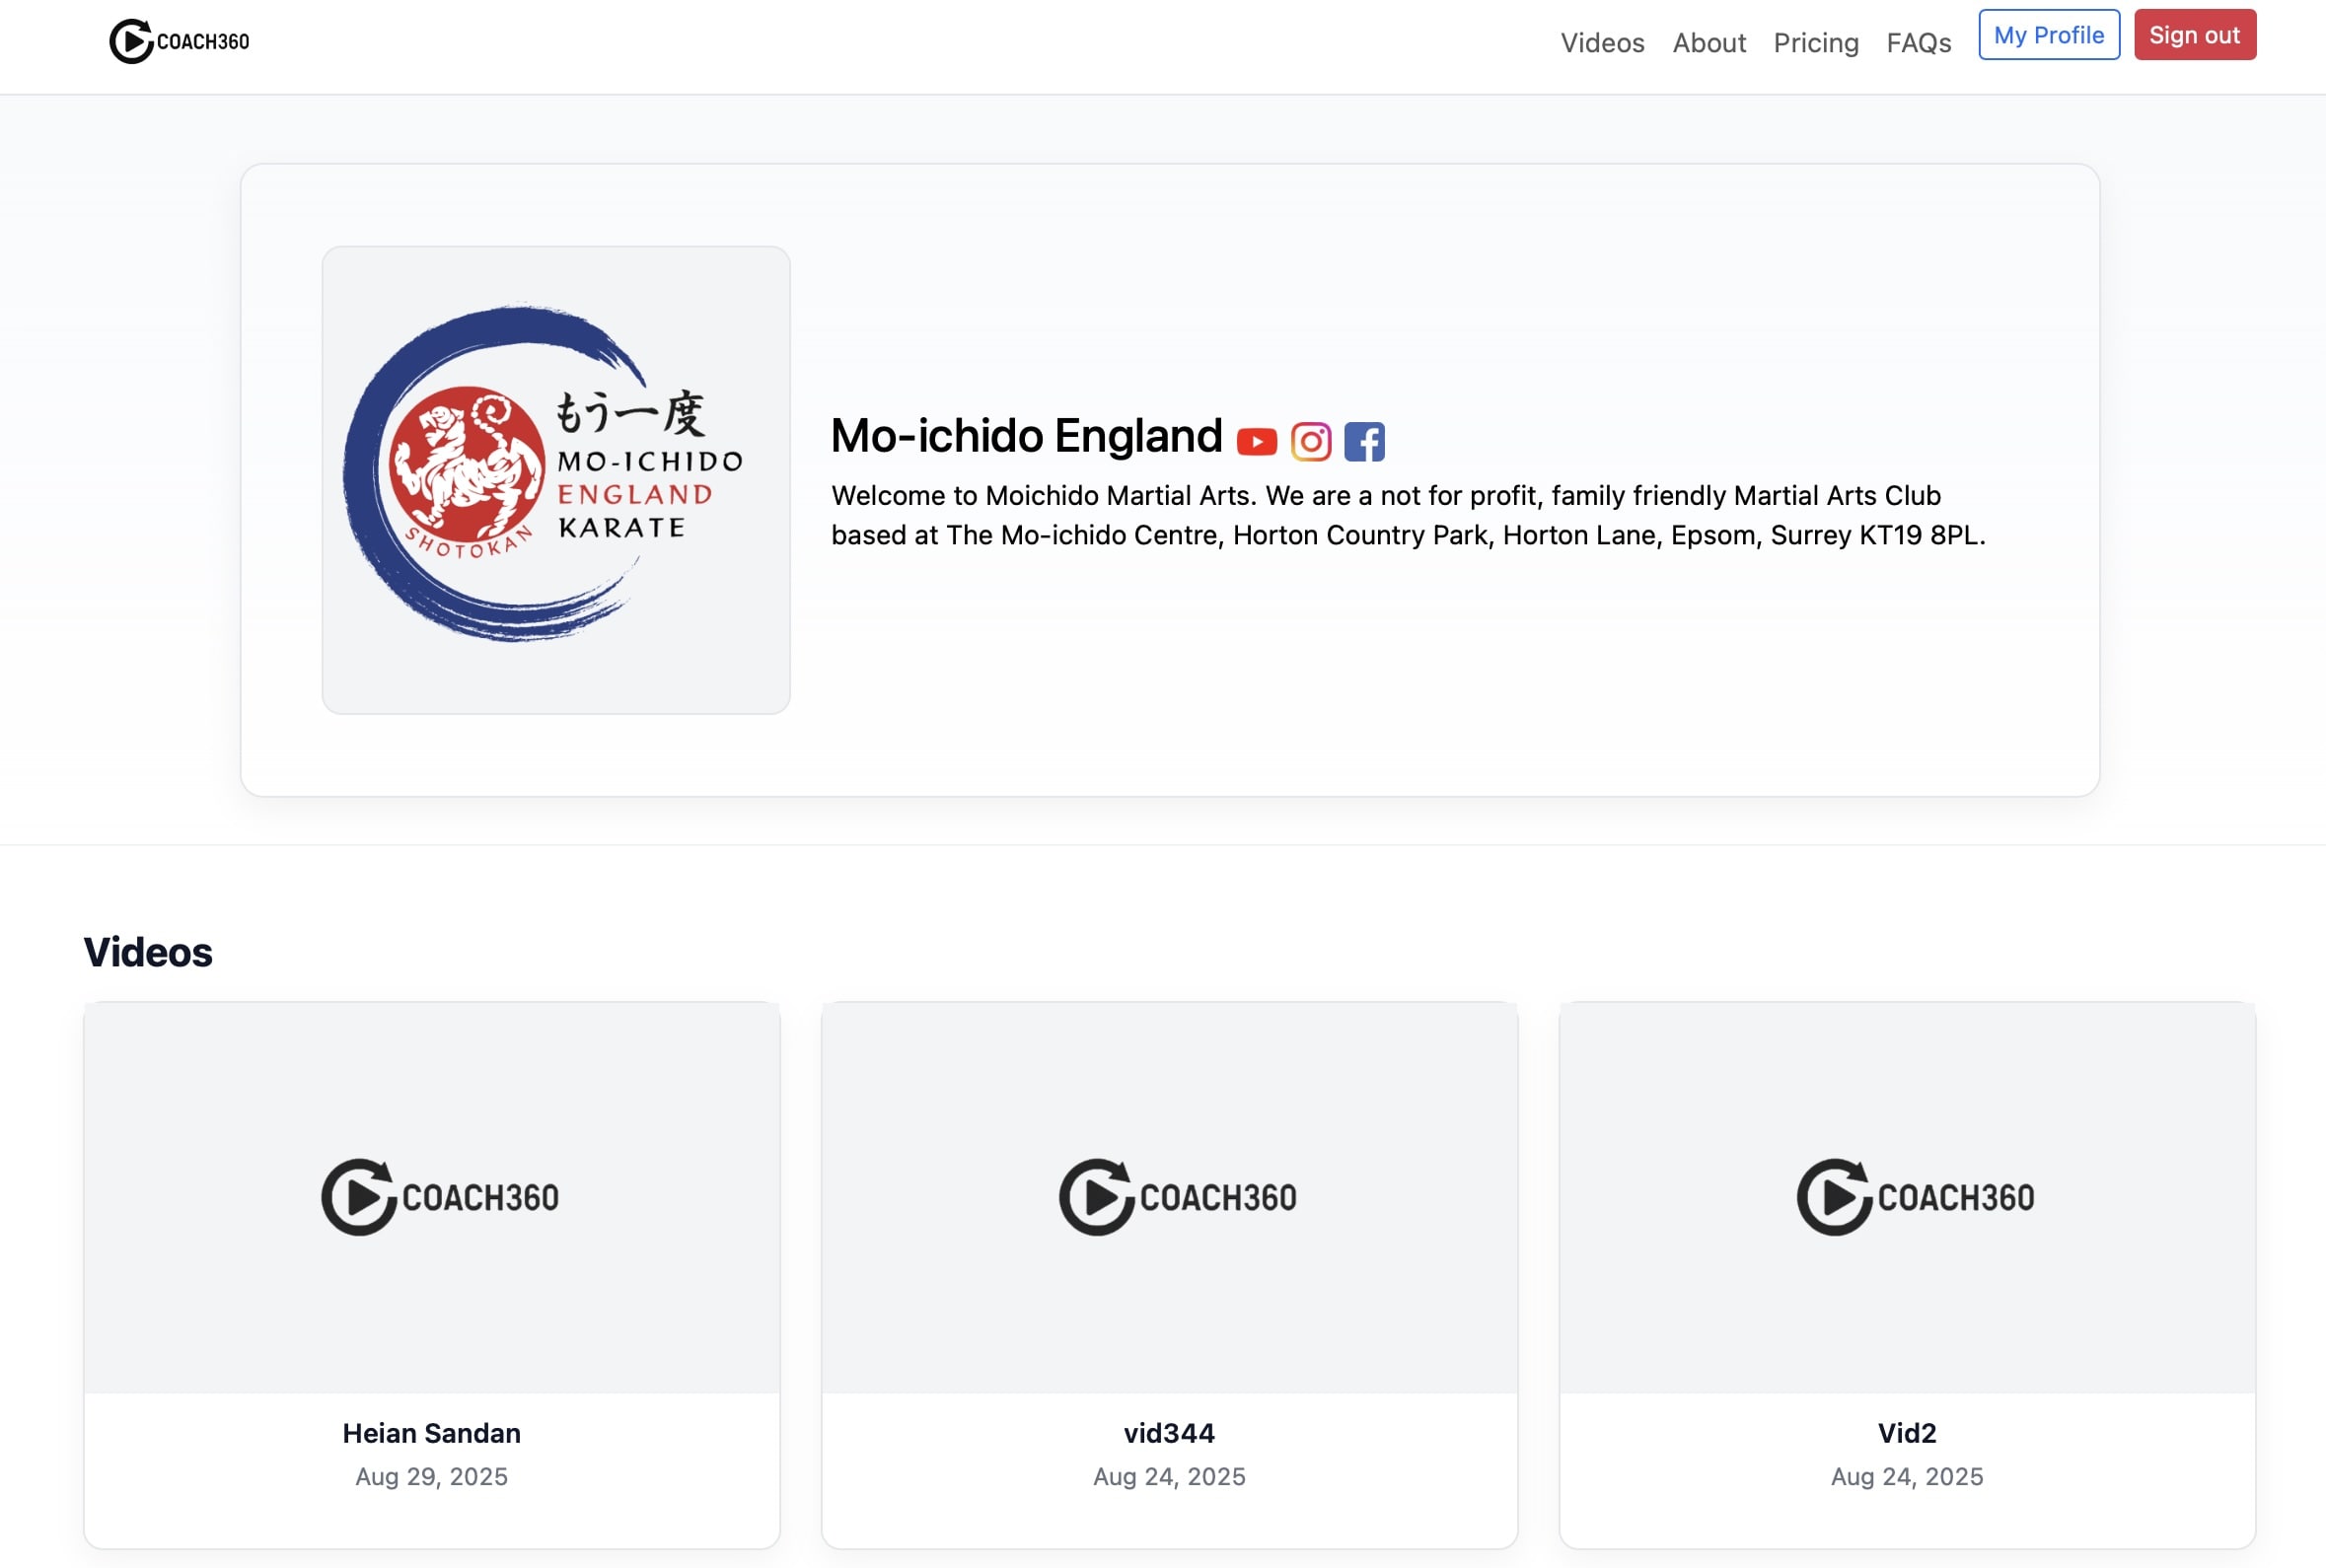Viewport: 2326px width, 1568px height.
Task: Go to the About page
Action: point(1708,43)
